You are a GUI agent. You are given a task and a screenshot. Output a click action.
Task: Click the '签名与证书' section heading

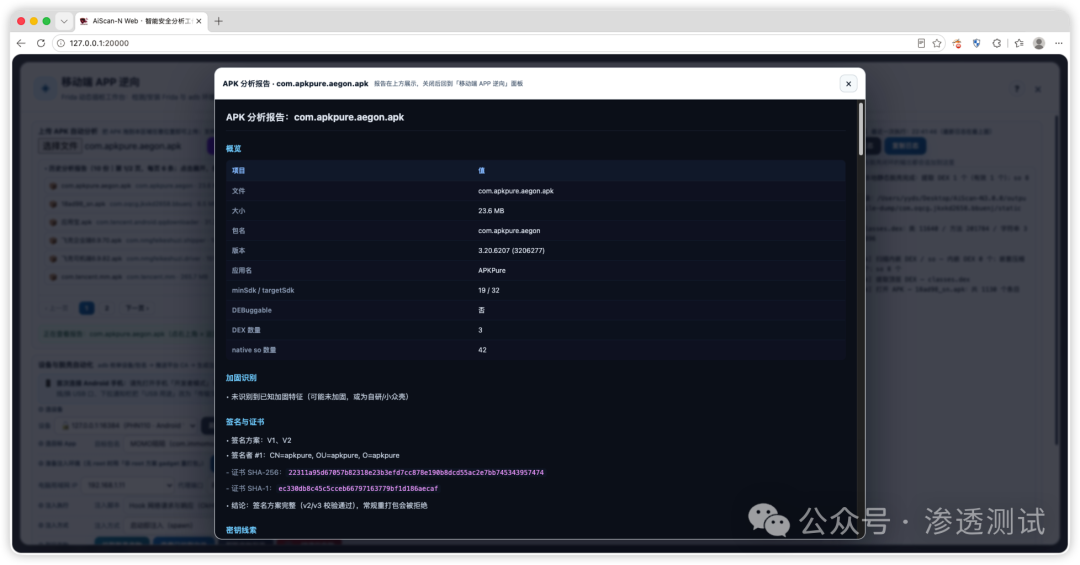click(x=245, y=422)
